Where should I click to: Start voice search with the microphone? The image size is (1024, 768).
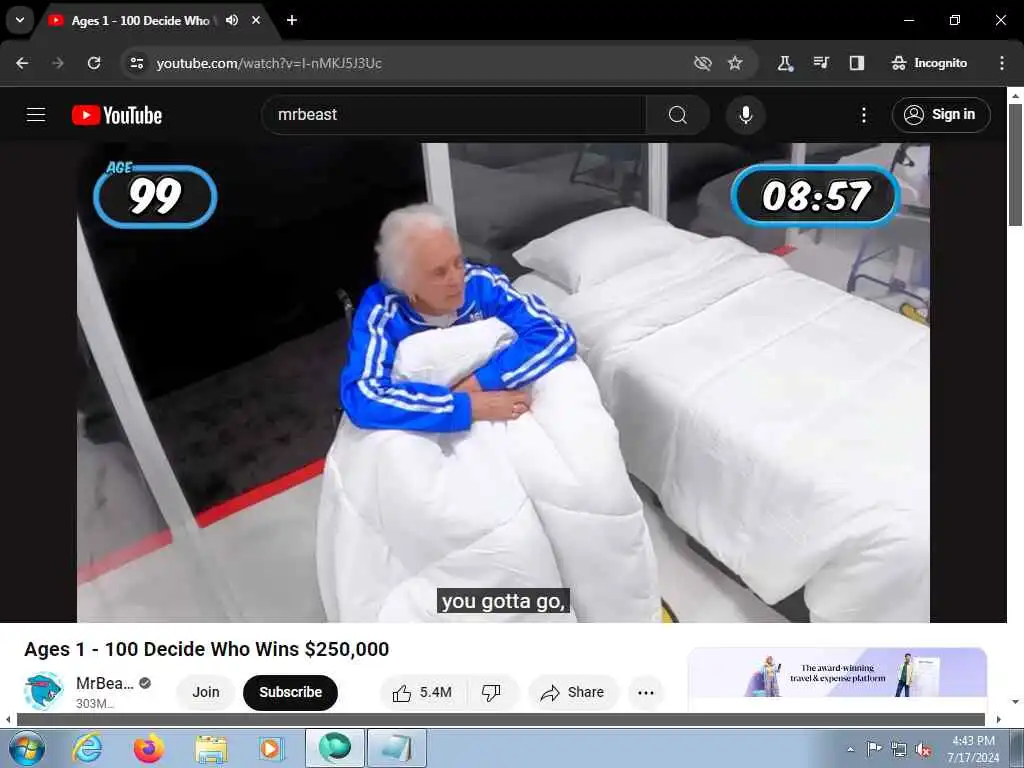[746, 115]
